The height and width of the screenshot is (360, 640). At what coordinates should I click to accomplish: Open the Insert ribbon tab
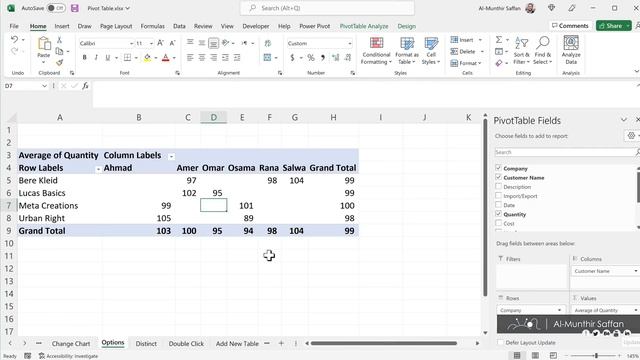click(62, 26)
